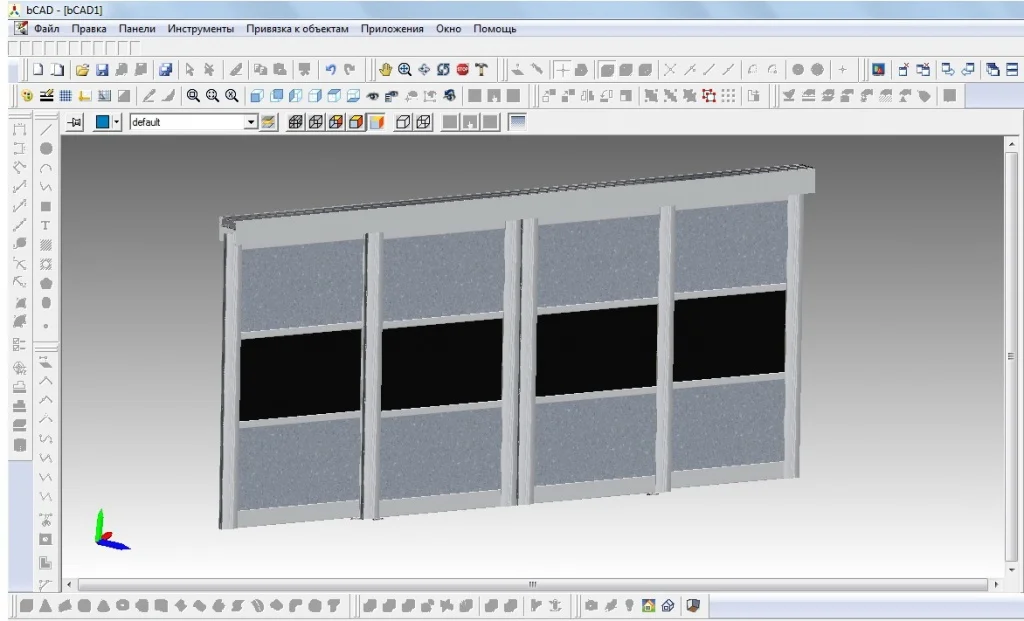This screenshot has width=1024, height=621.
Task: Open the Приложения menu
Action: tap(392, 29)
